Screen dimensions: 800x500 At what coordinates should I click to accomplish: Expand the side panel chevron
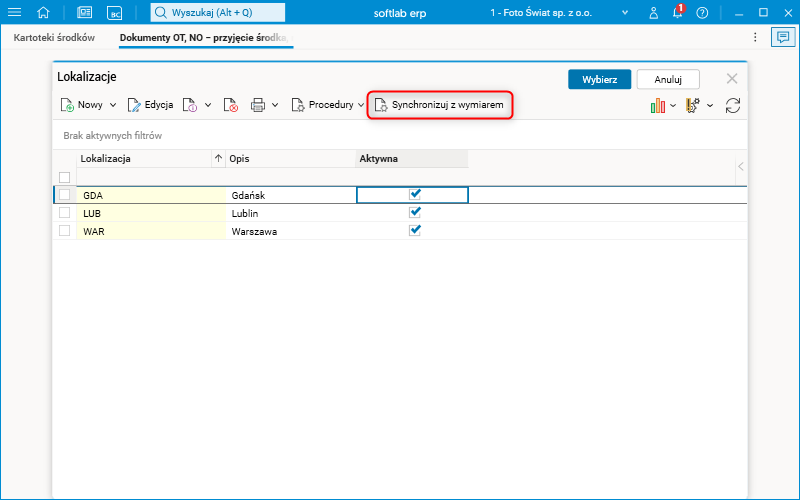[x=741, y=166]
